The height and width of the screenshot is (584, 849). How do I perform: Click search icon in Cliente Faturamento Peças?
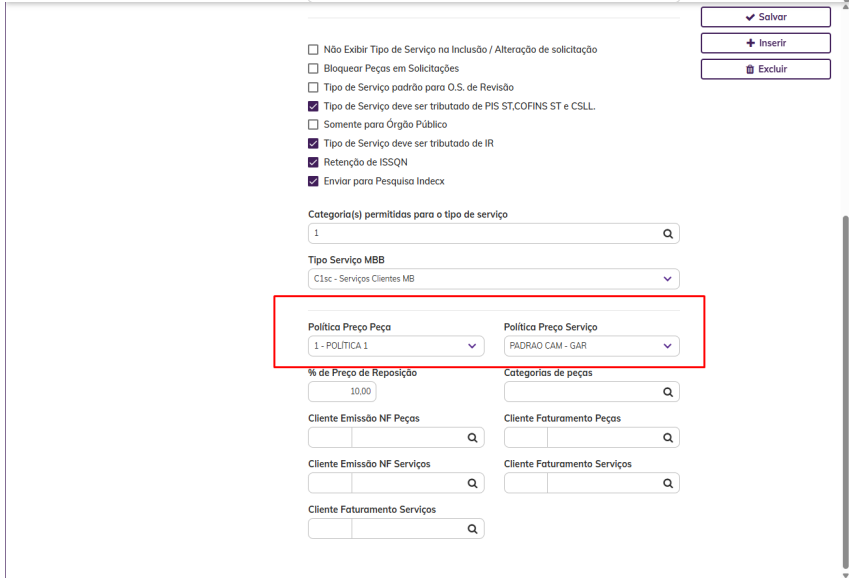668,438
